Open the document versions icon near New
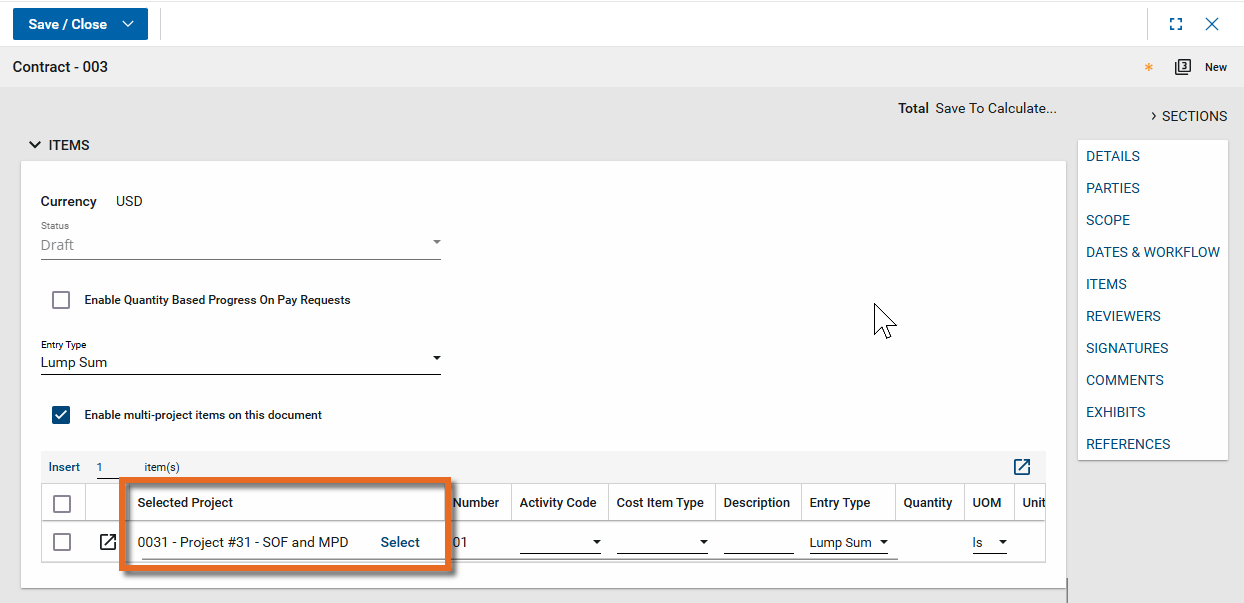This screenshot has height=603, width=1244. click(1183, 67)
